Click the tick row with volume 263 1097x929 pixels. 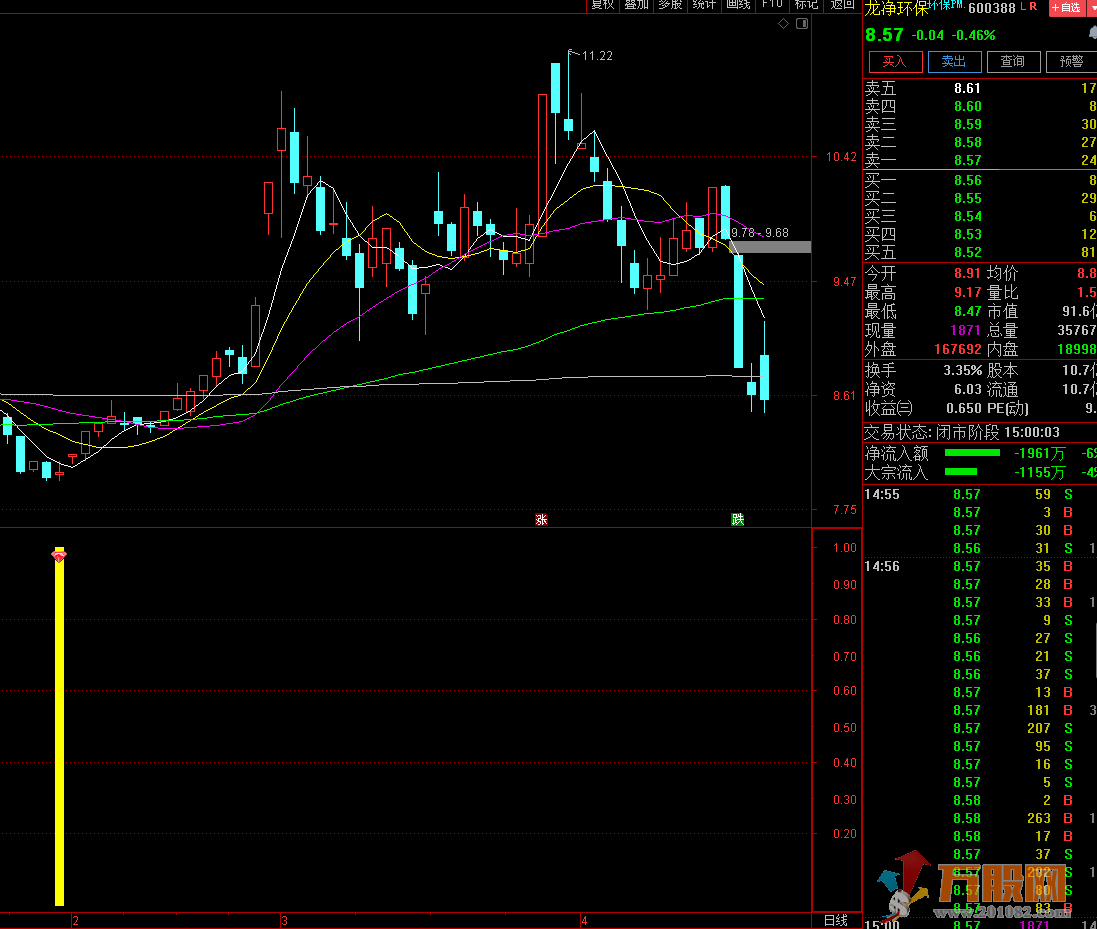point(980,818)
